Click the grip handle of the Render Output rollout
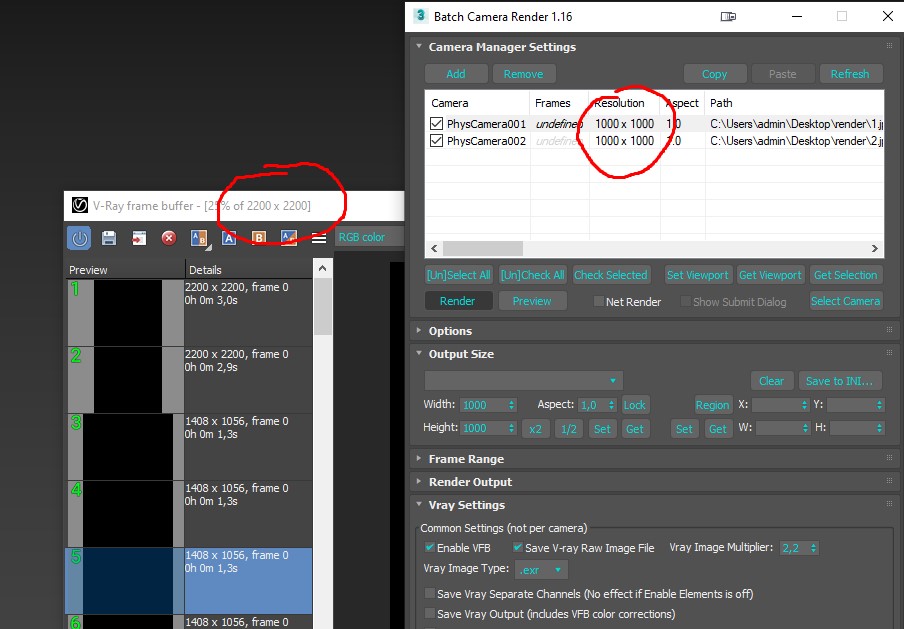Viewport: 904px width, 629px height. point(889,481)
